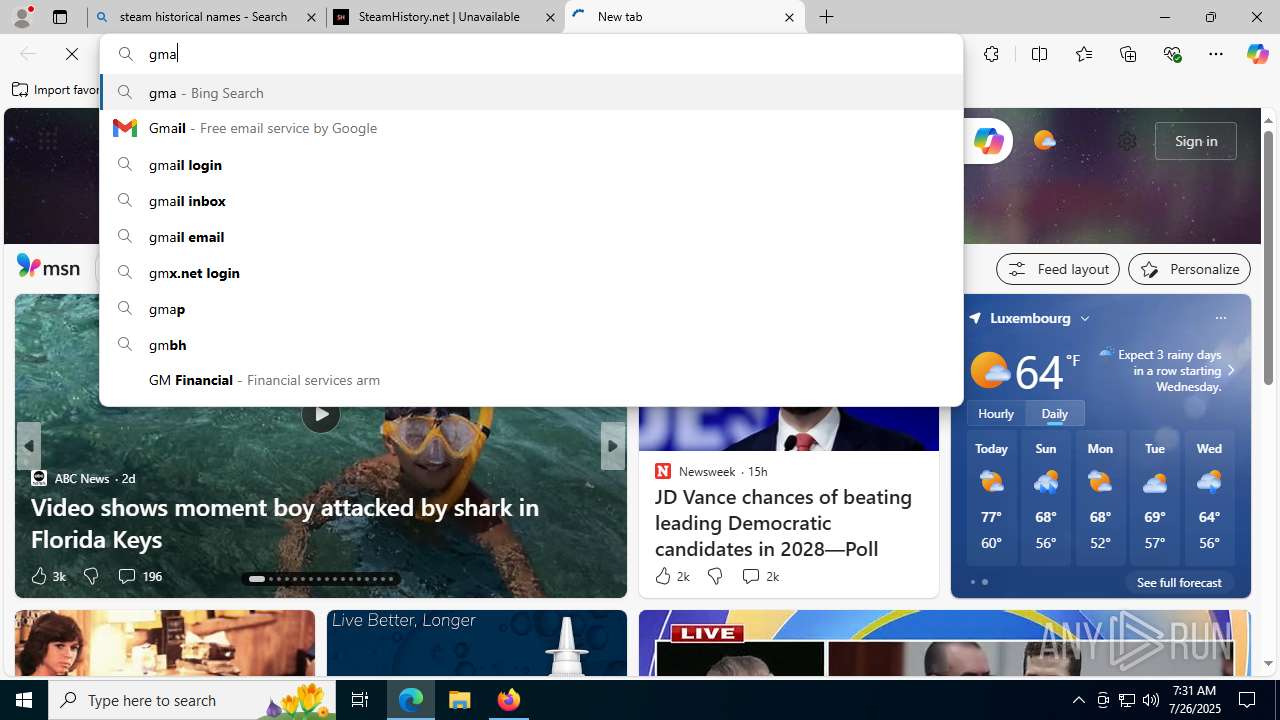Choose the gmail email suggestion

pos(531,236)
